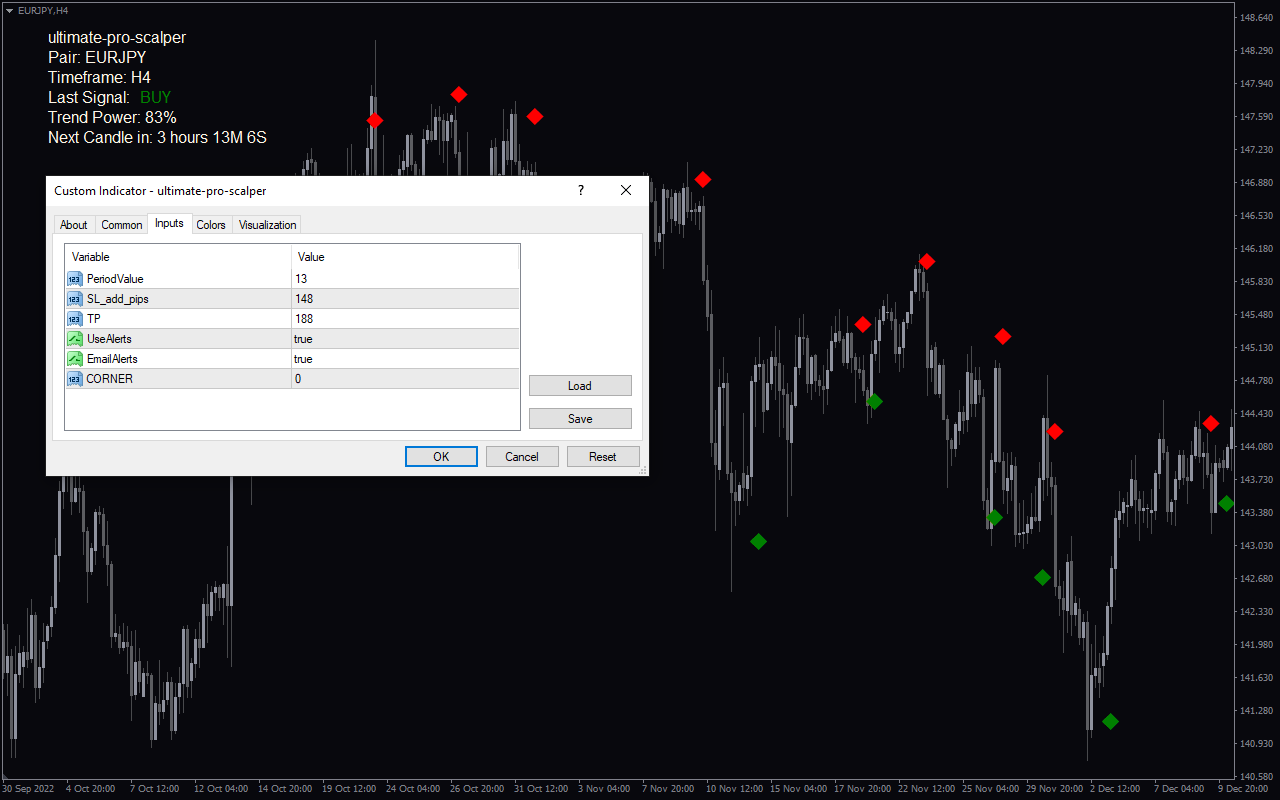1280x800 pixels.
Task: Click the help question mark button
Action: pyautogui.click(x=581, y=190)
